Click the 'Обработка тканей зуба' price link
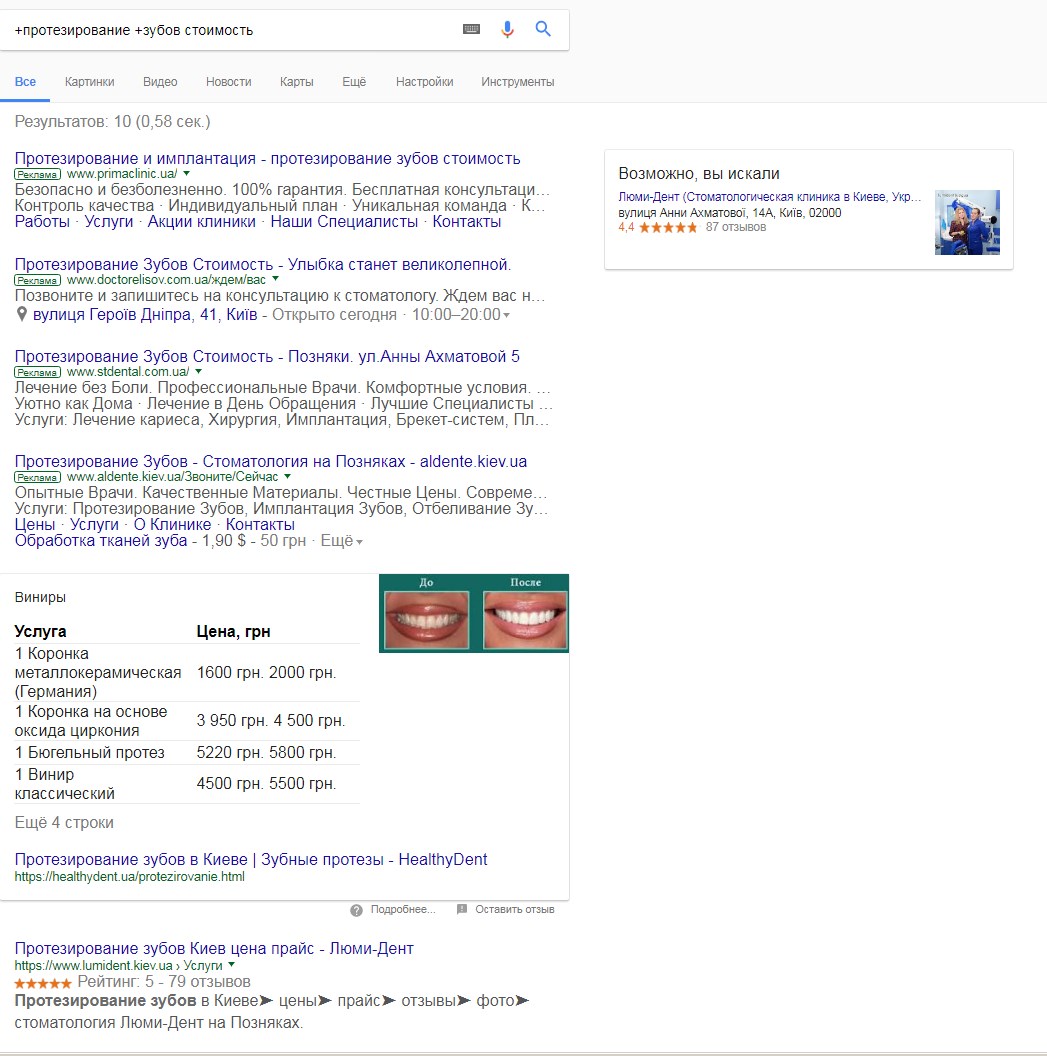Screen dimensions: 1047x1056 click(101, 541)
